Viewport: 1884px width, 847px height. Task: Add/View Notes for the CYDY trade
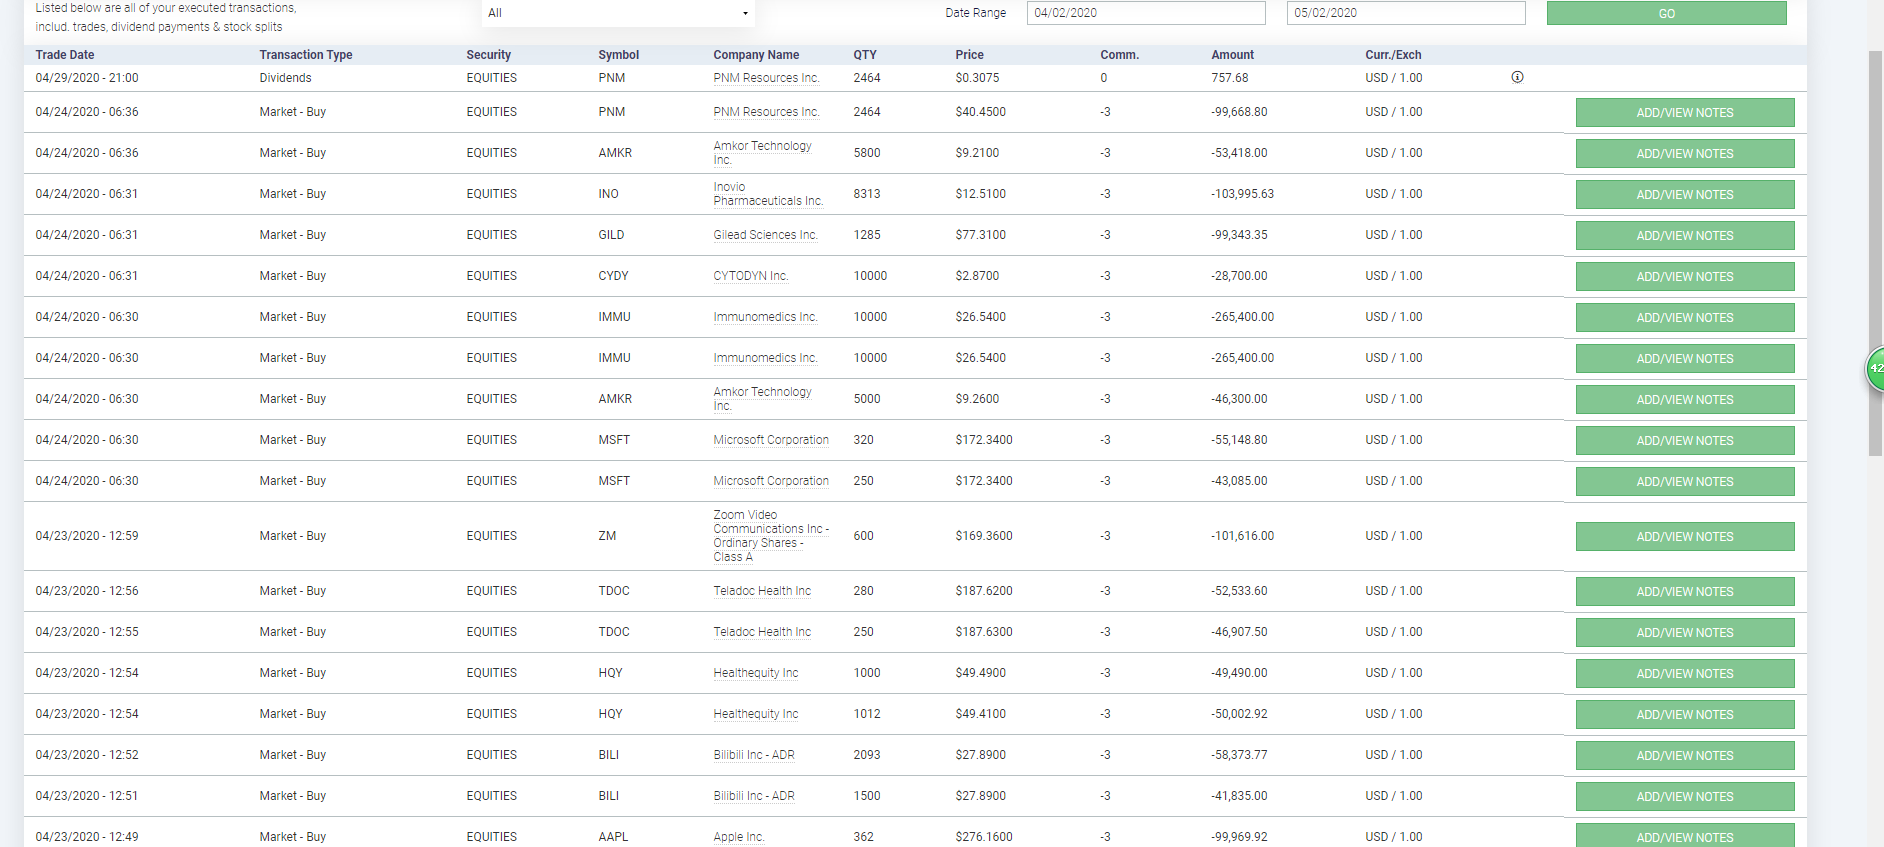(x=1685, y=277)
